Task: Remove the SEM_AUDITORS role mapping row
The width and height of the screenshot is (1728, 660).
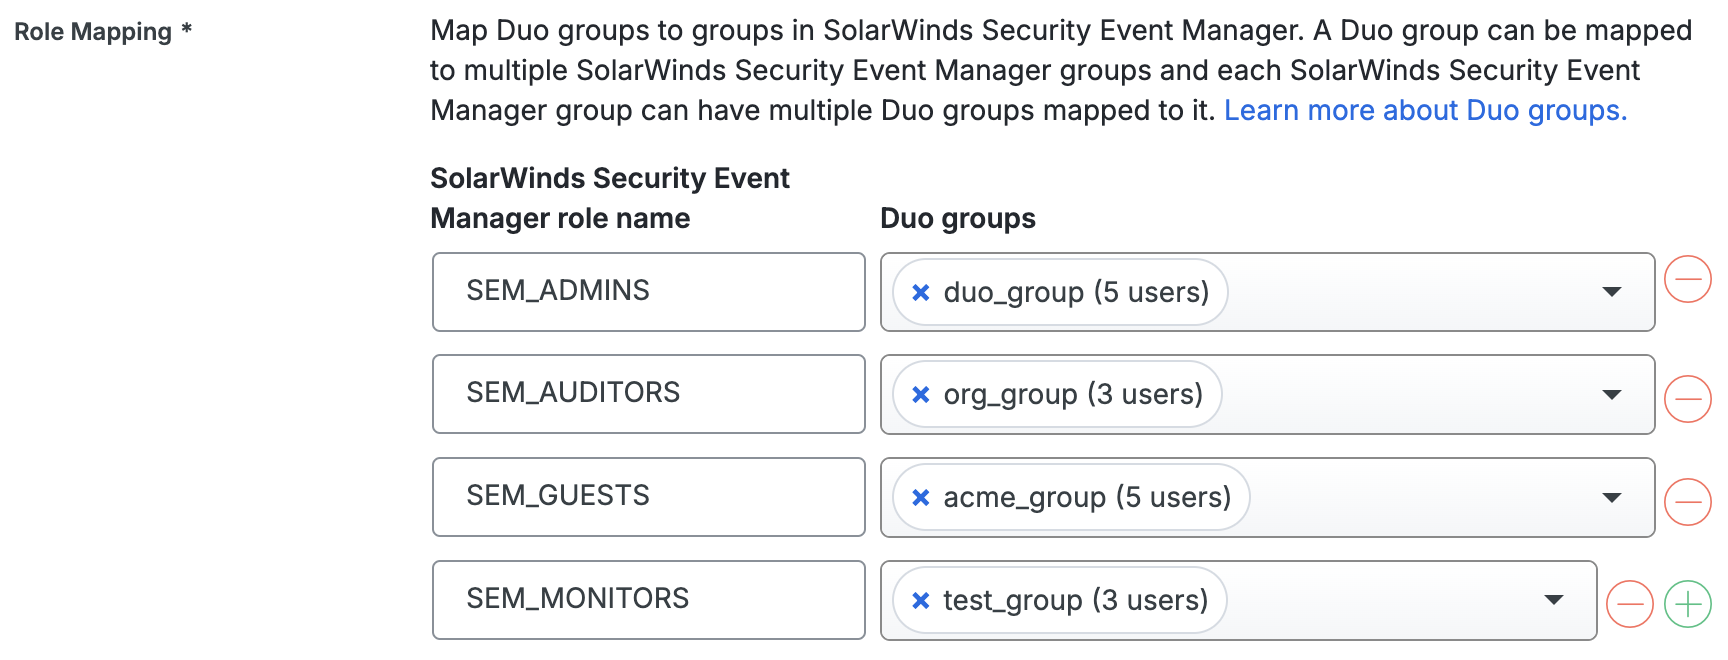Action: (x=1687, y=399)
